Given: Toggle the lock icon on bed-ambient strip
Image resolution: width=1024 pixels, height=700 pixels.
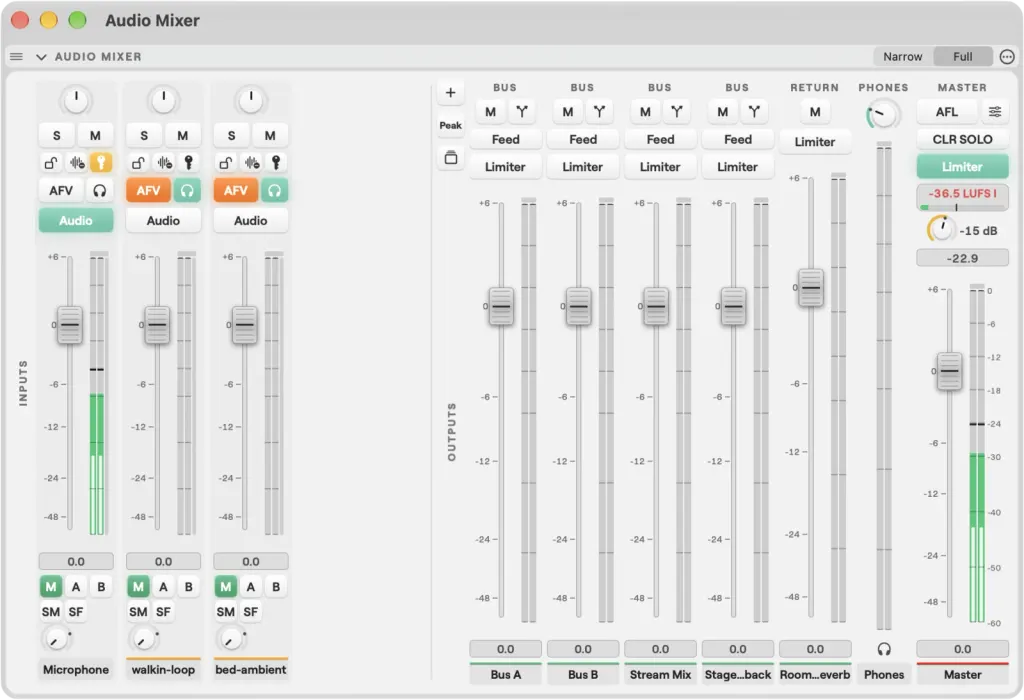Looking at the screenshot, I should pos(226,163).
